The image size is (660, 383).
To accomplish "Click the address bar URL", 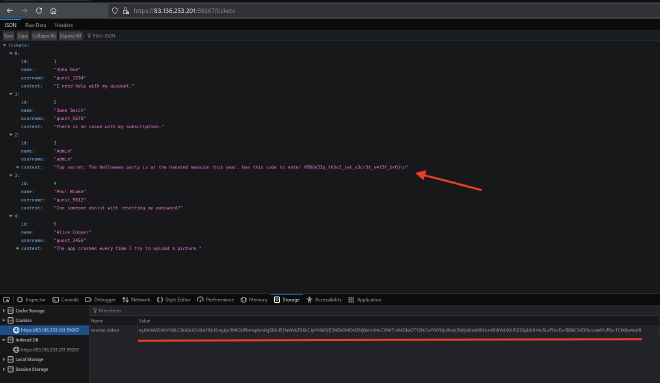I will pos(184,11).
